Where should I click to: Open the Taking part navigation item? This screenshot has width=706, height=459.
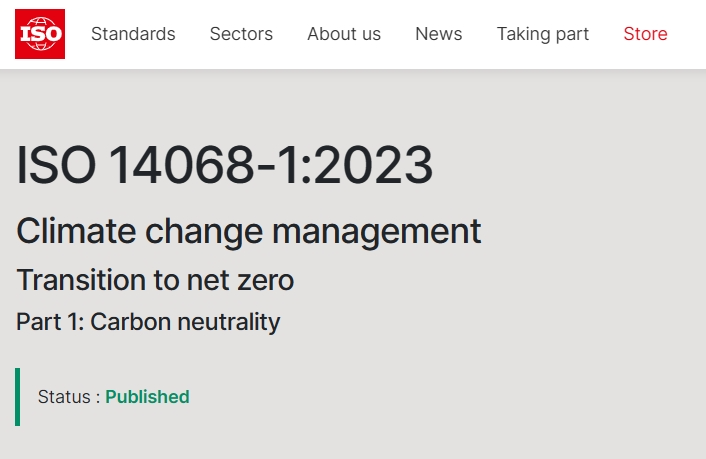[543, 34]
